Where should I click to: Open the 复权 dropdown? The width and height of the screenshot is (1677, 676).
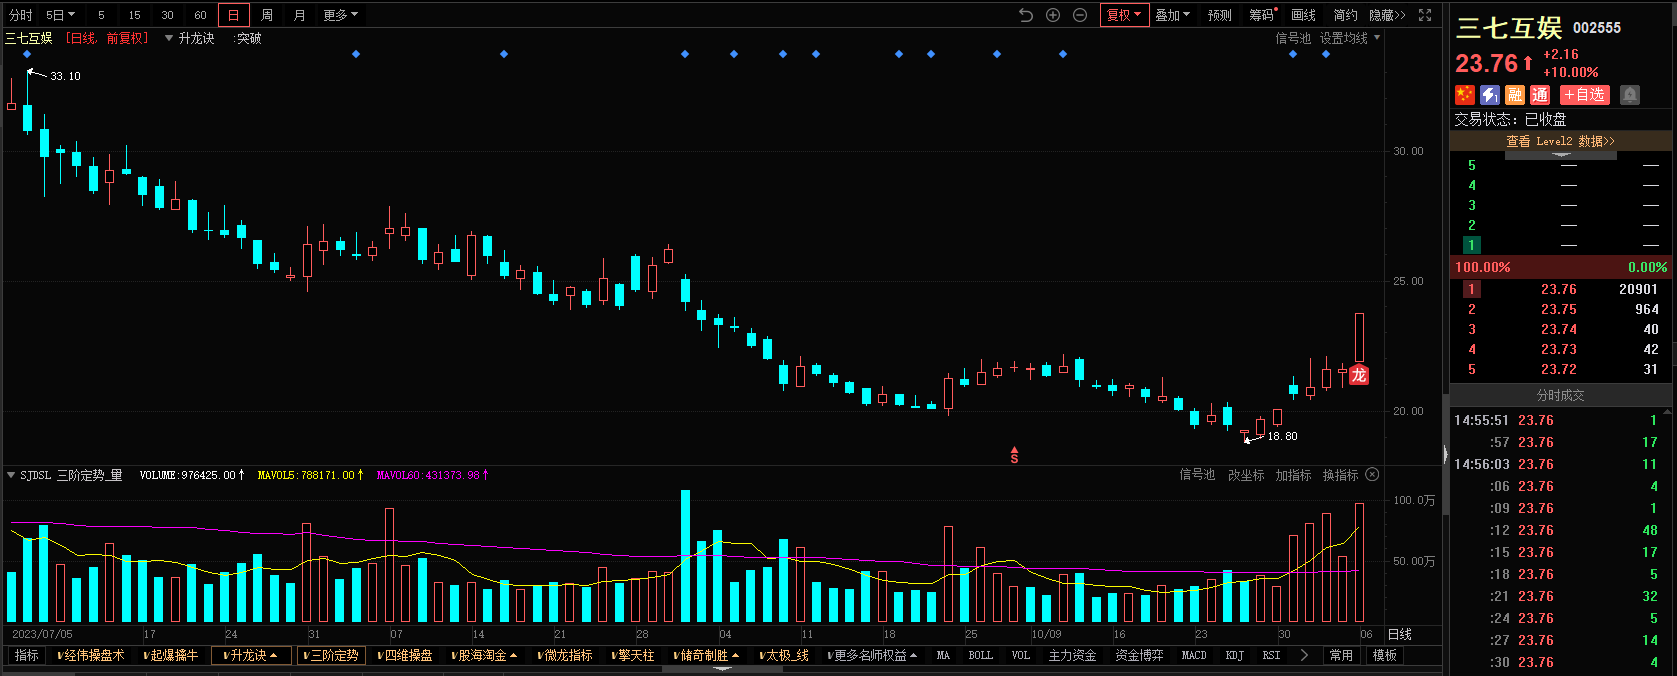pos(1124,15)
